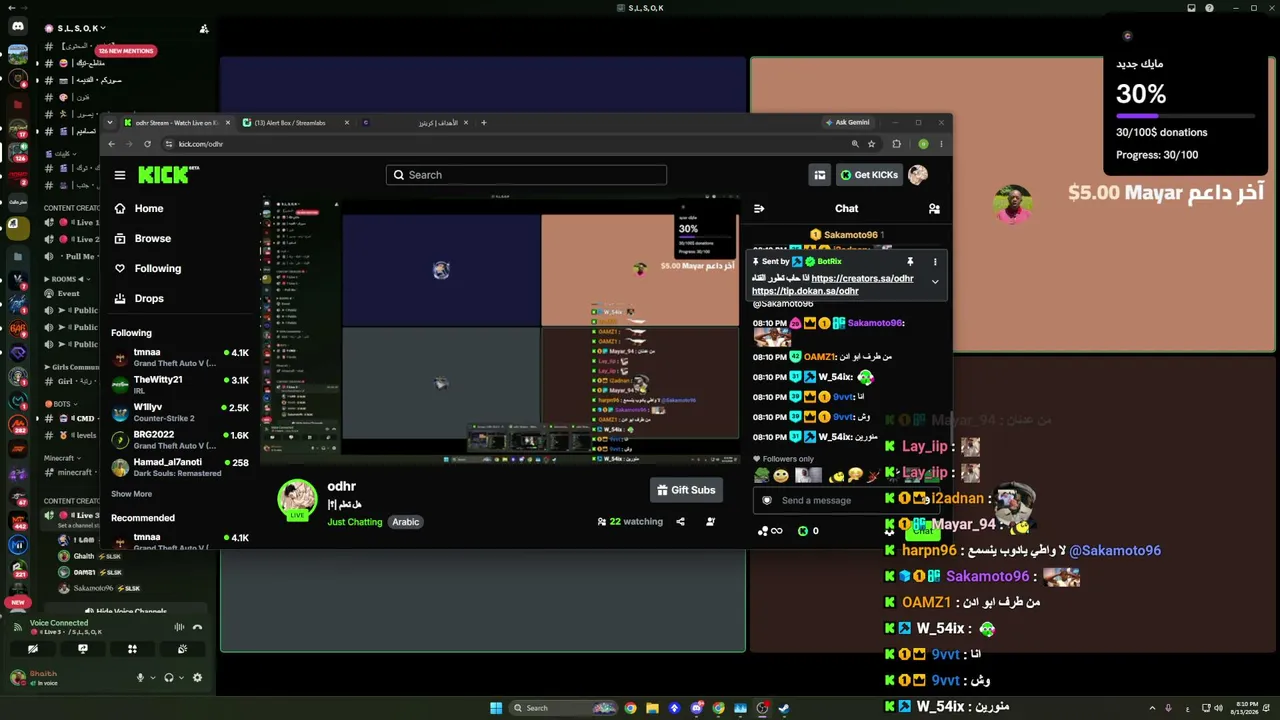
Task: Open Hamad_al7anoti channel in Following list
Action: [180, 467]
